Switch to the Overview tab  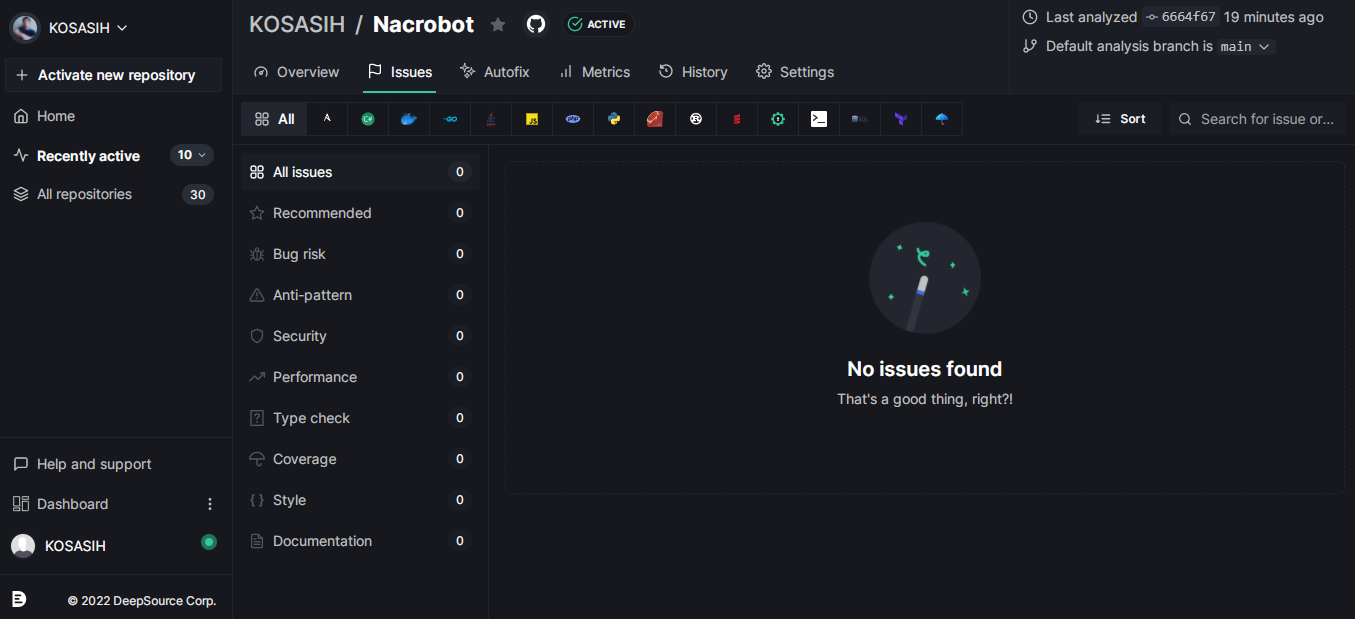pos(296,72)
